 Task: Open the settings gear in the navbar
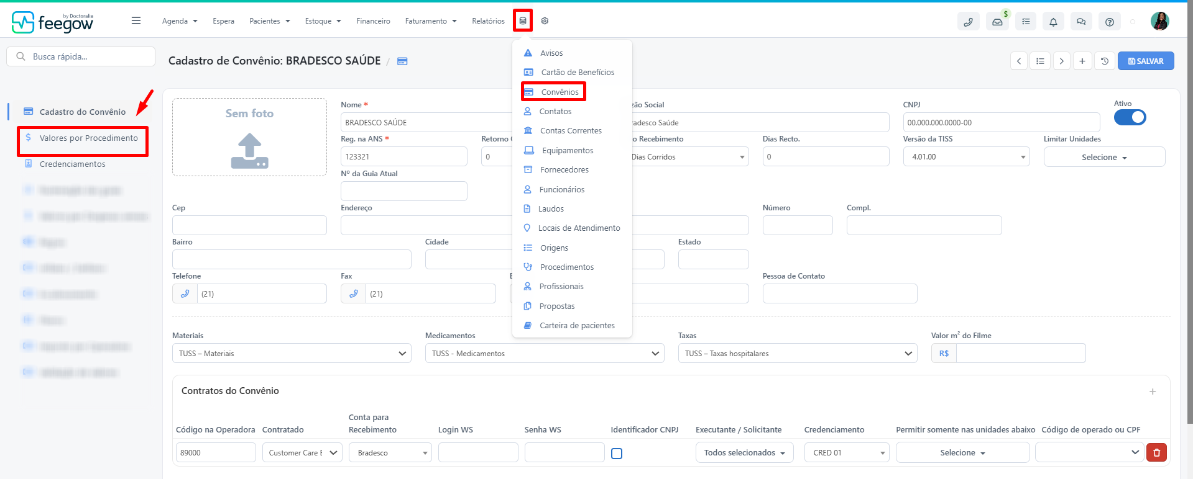(x=545, y=21)
